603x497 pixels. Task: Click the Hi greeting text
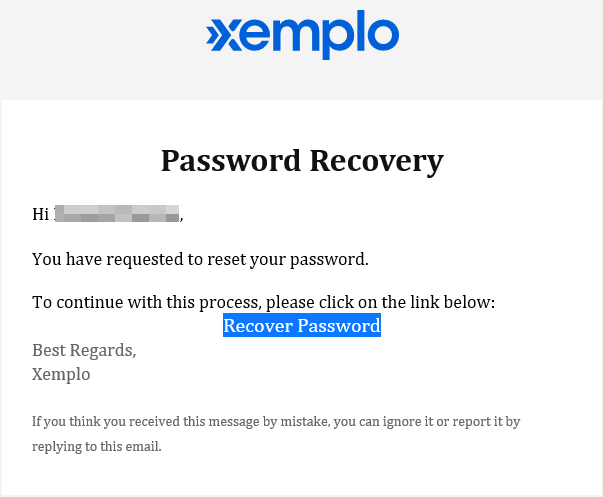coord(40,214)
